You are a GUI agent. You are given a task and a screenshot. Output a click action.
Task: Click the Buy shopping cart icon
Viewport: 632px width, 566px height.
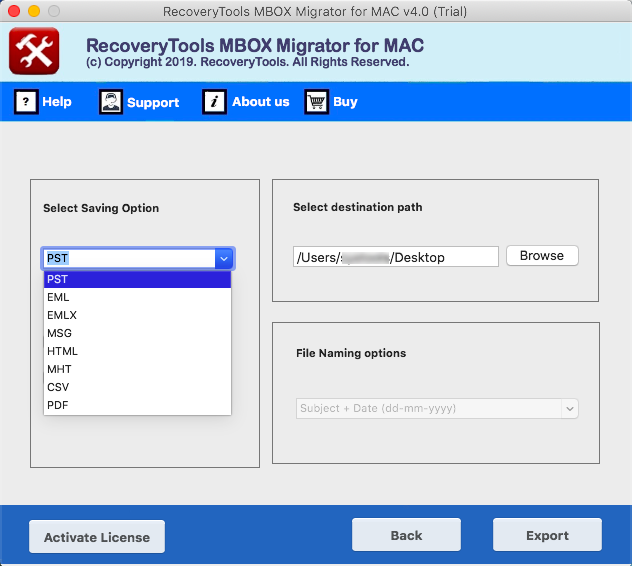[x=316, y=102]
